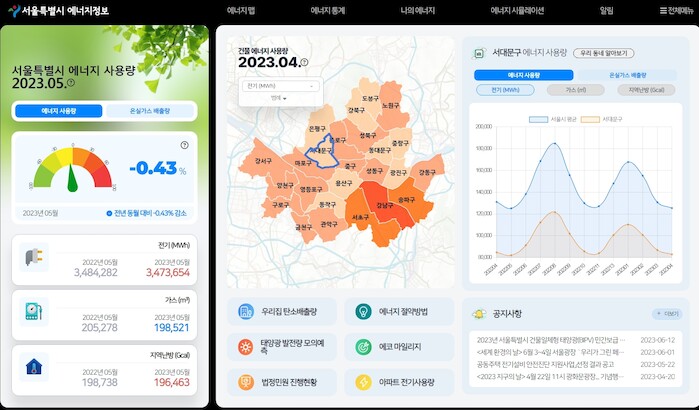Open 에너지 통계 in top navigation
The height and width of the screenshot is (410, 699).
pyautogui.click(x=327, y=10)
